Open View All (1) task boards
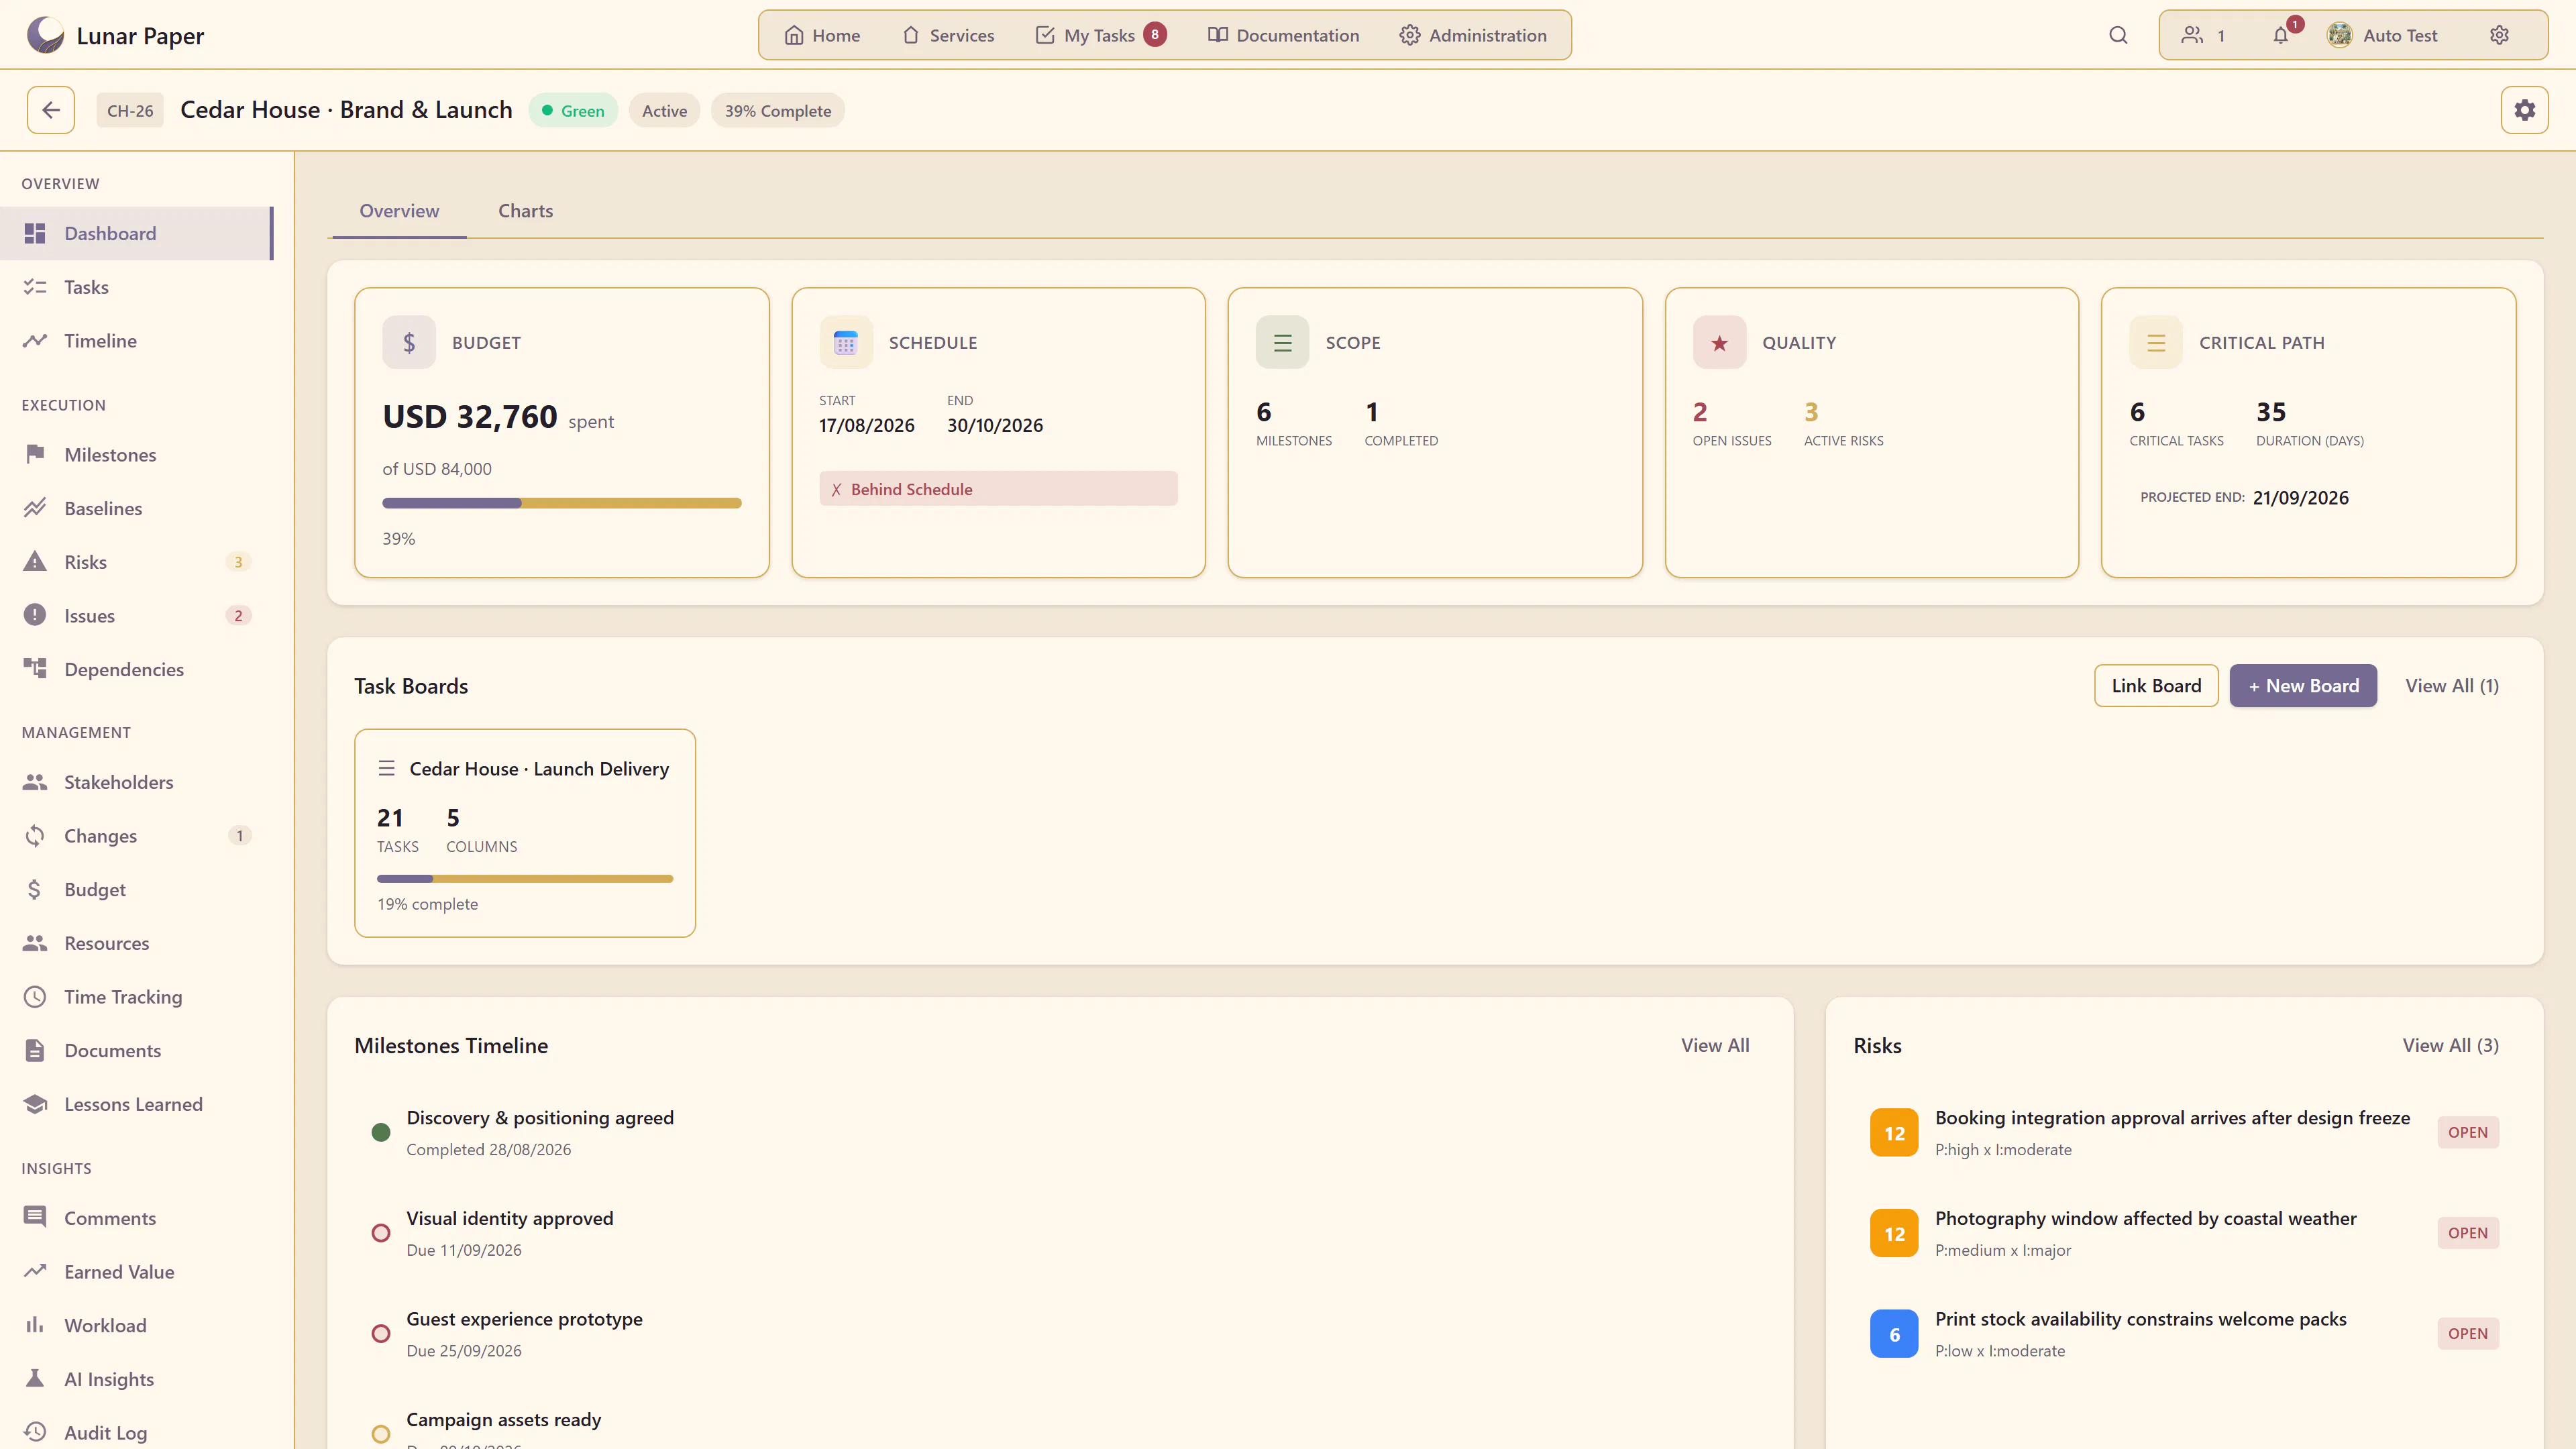The image size is (2576, 1449). click(x=2452, y=686)
